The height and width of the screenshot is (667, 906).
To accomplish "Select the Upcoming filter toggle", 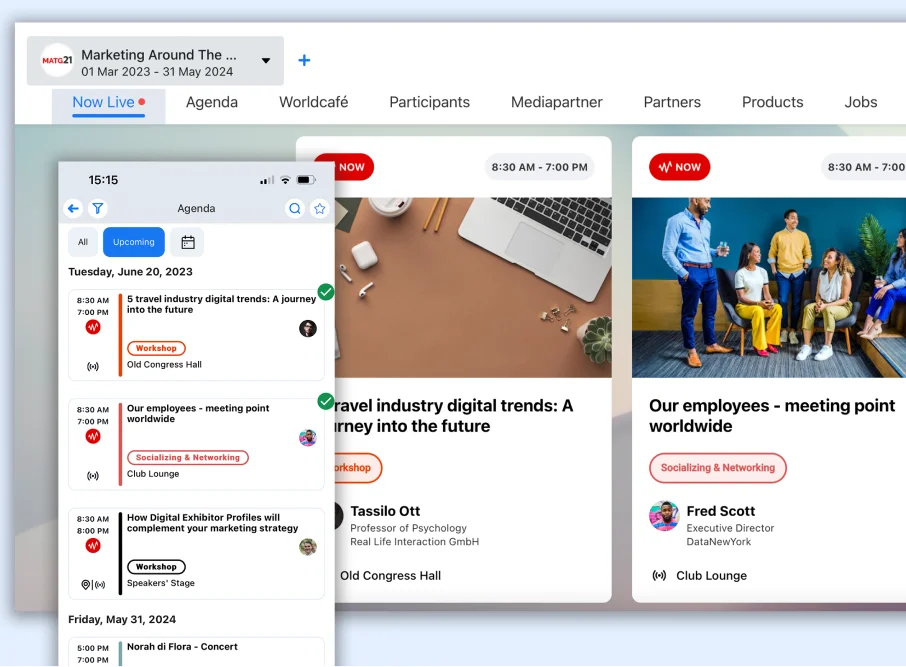I will [133, 242].
